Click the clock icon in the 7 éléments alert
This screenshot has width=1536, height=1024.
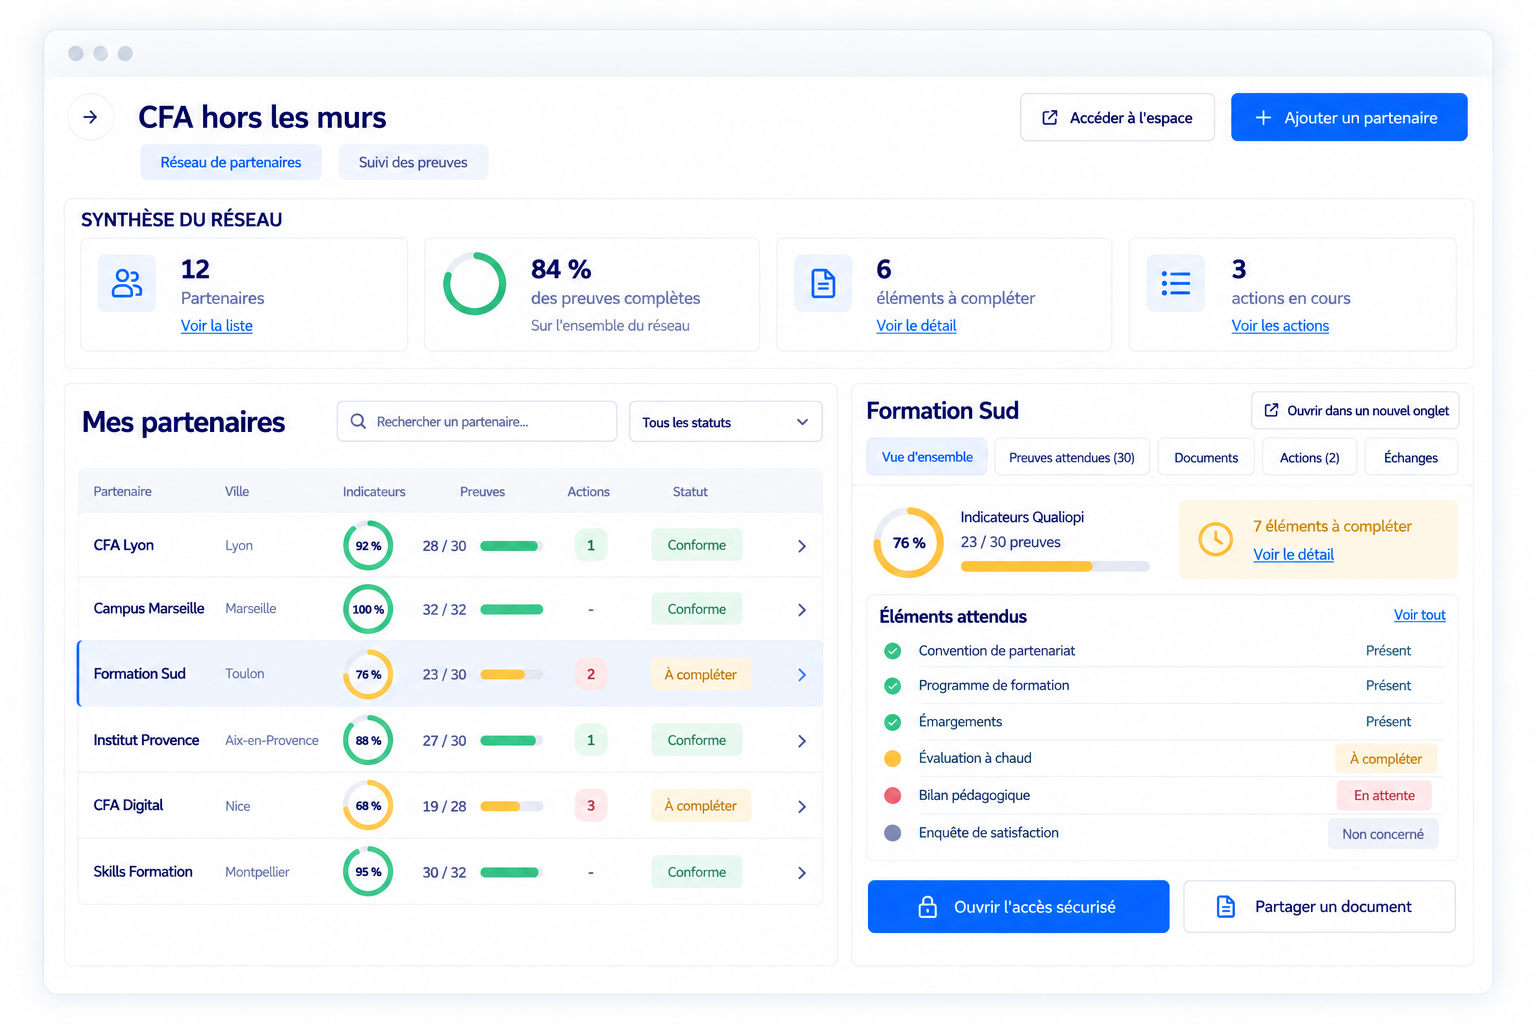coord(1216,539)
